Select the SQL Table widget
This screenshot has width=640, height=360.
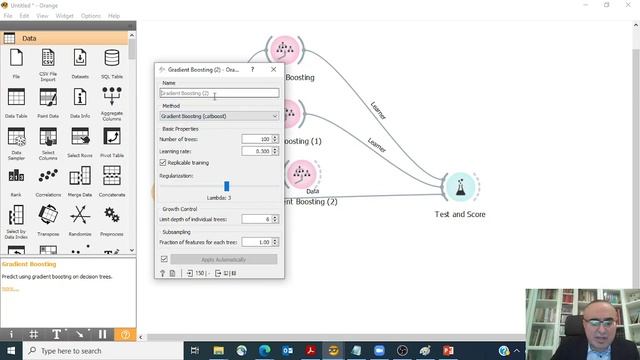pos(112,63)
